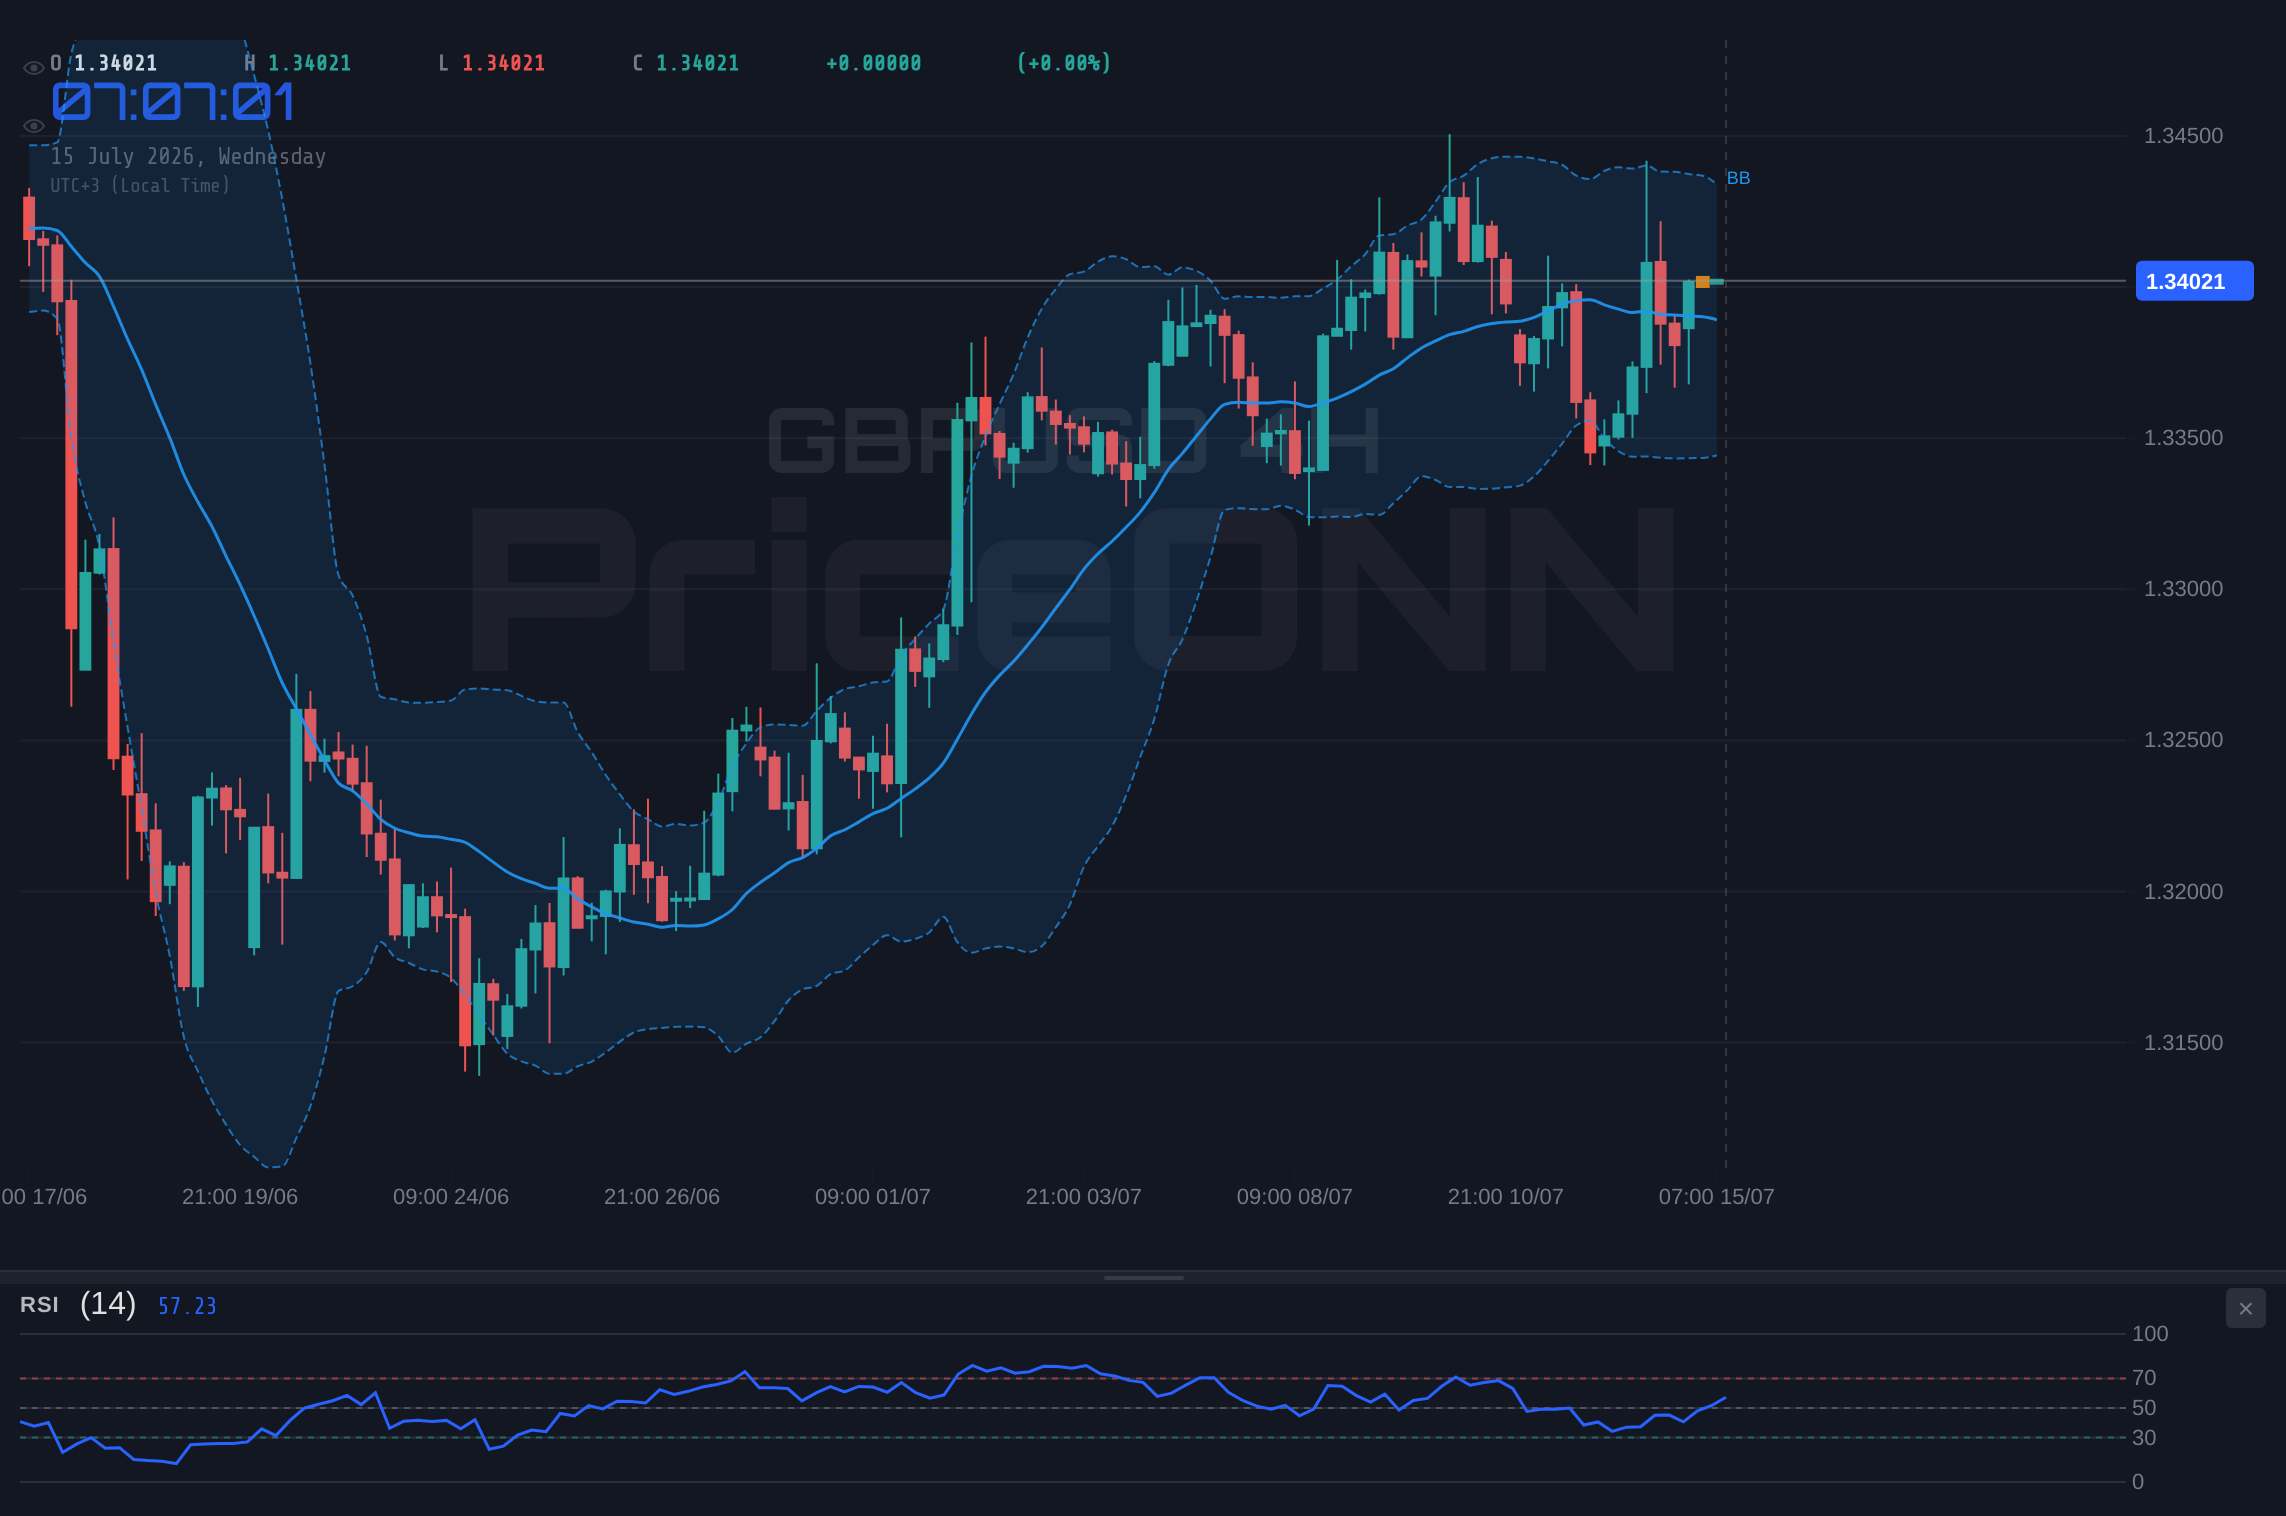Click the 09:00 08/07 time label
Screen dimensions: 2286x1516
1295,1197
